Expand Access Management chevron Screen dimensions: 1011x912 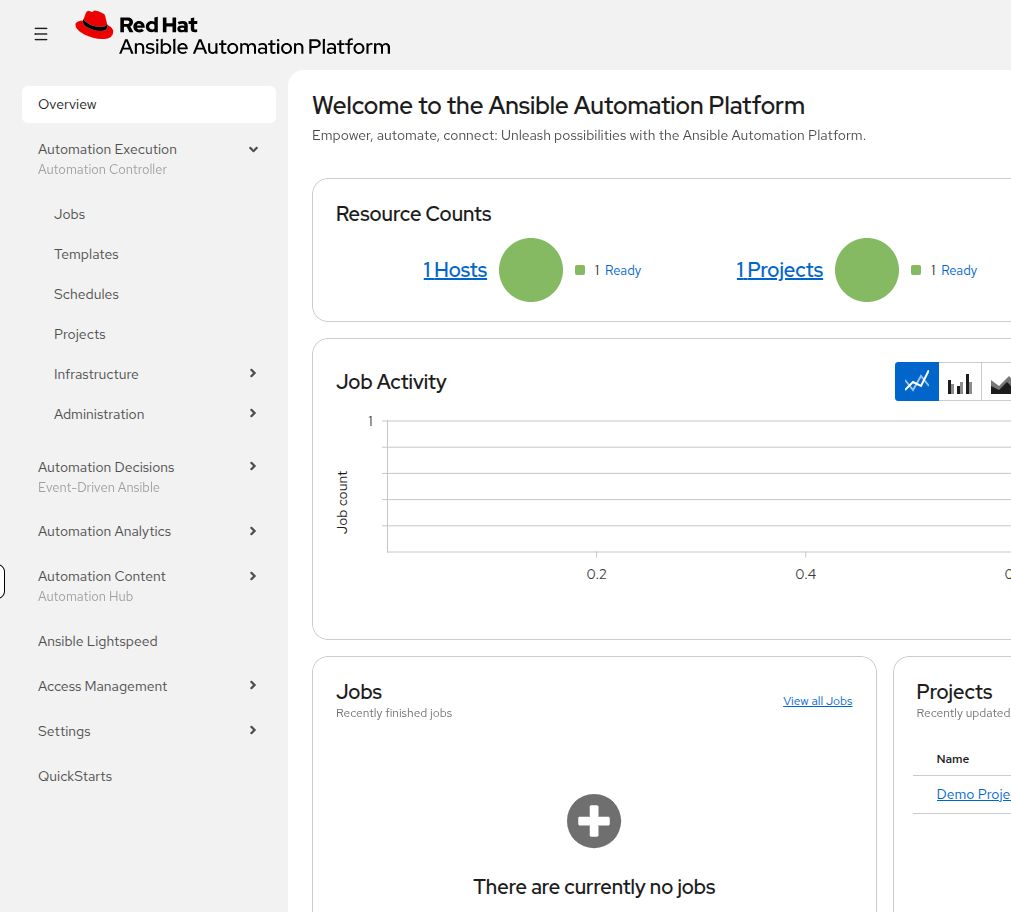coord(253,686)
